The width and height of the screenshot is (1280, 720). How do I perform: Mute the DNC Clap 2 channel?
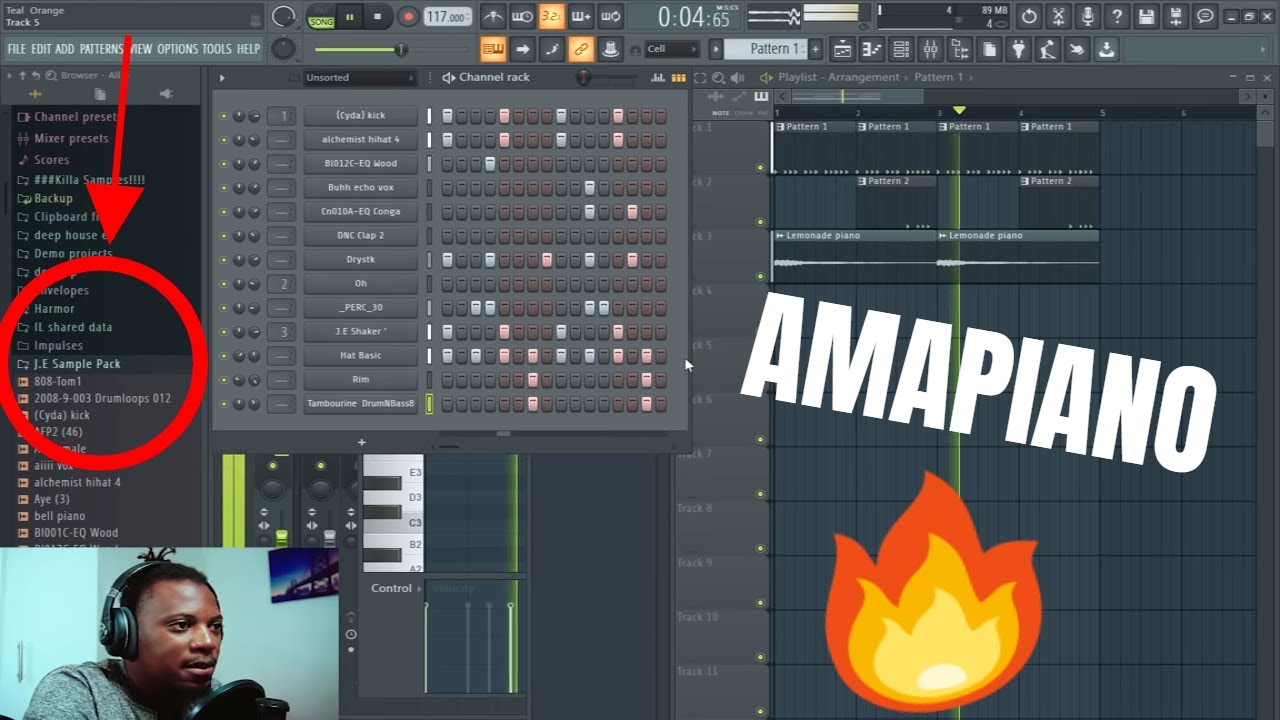point(224,236)
